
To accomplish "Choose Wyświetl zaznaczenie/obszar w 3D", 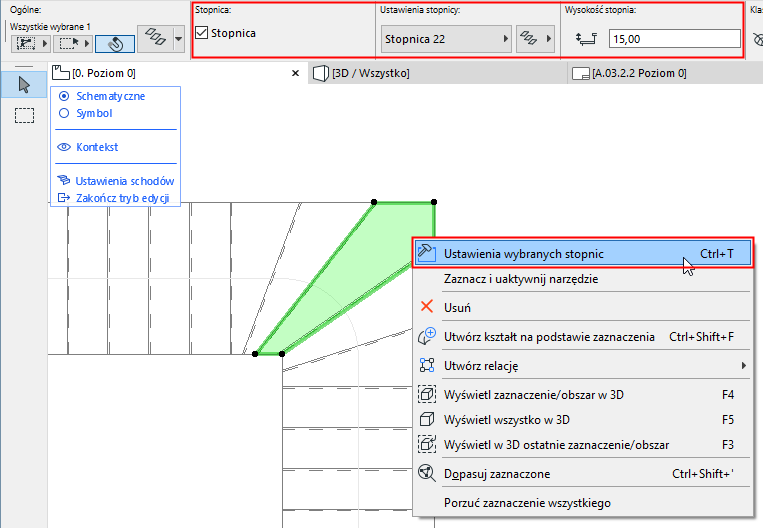I will (x=583, y=395).
